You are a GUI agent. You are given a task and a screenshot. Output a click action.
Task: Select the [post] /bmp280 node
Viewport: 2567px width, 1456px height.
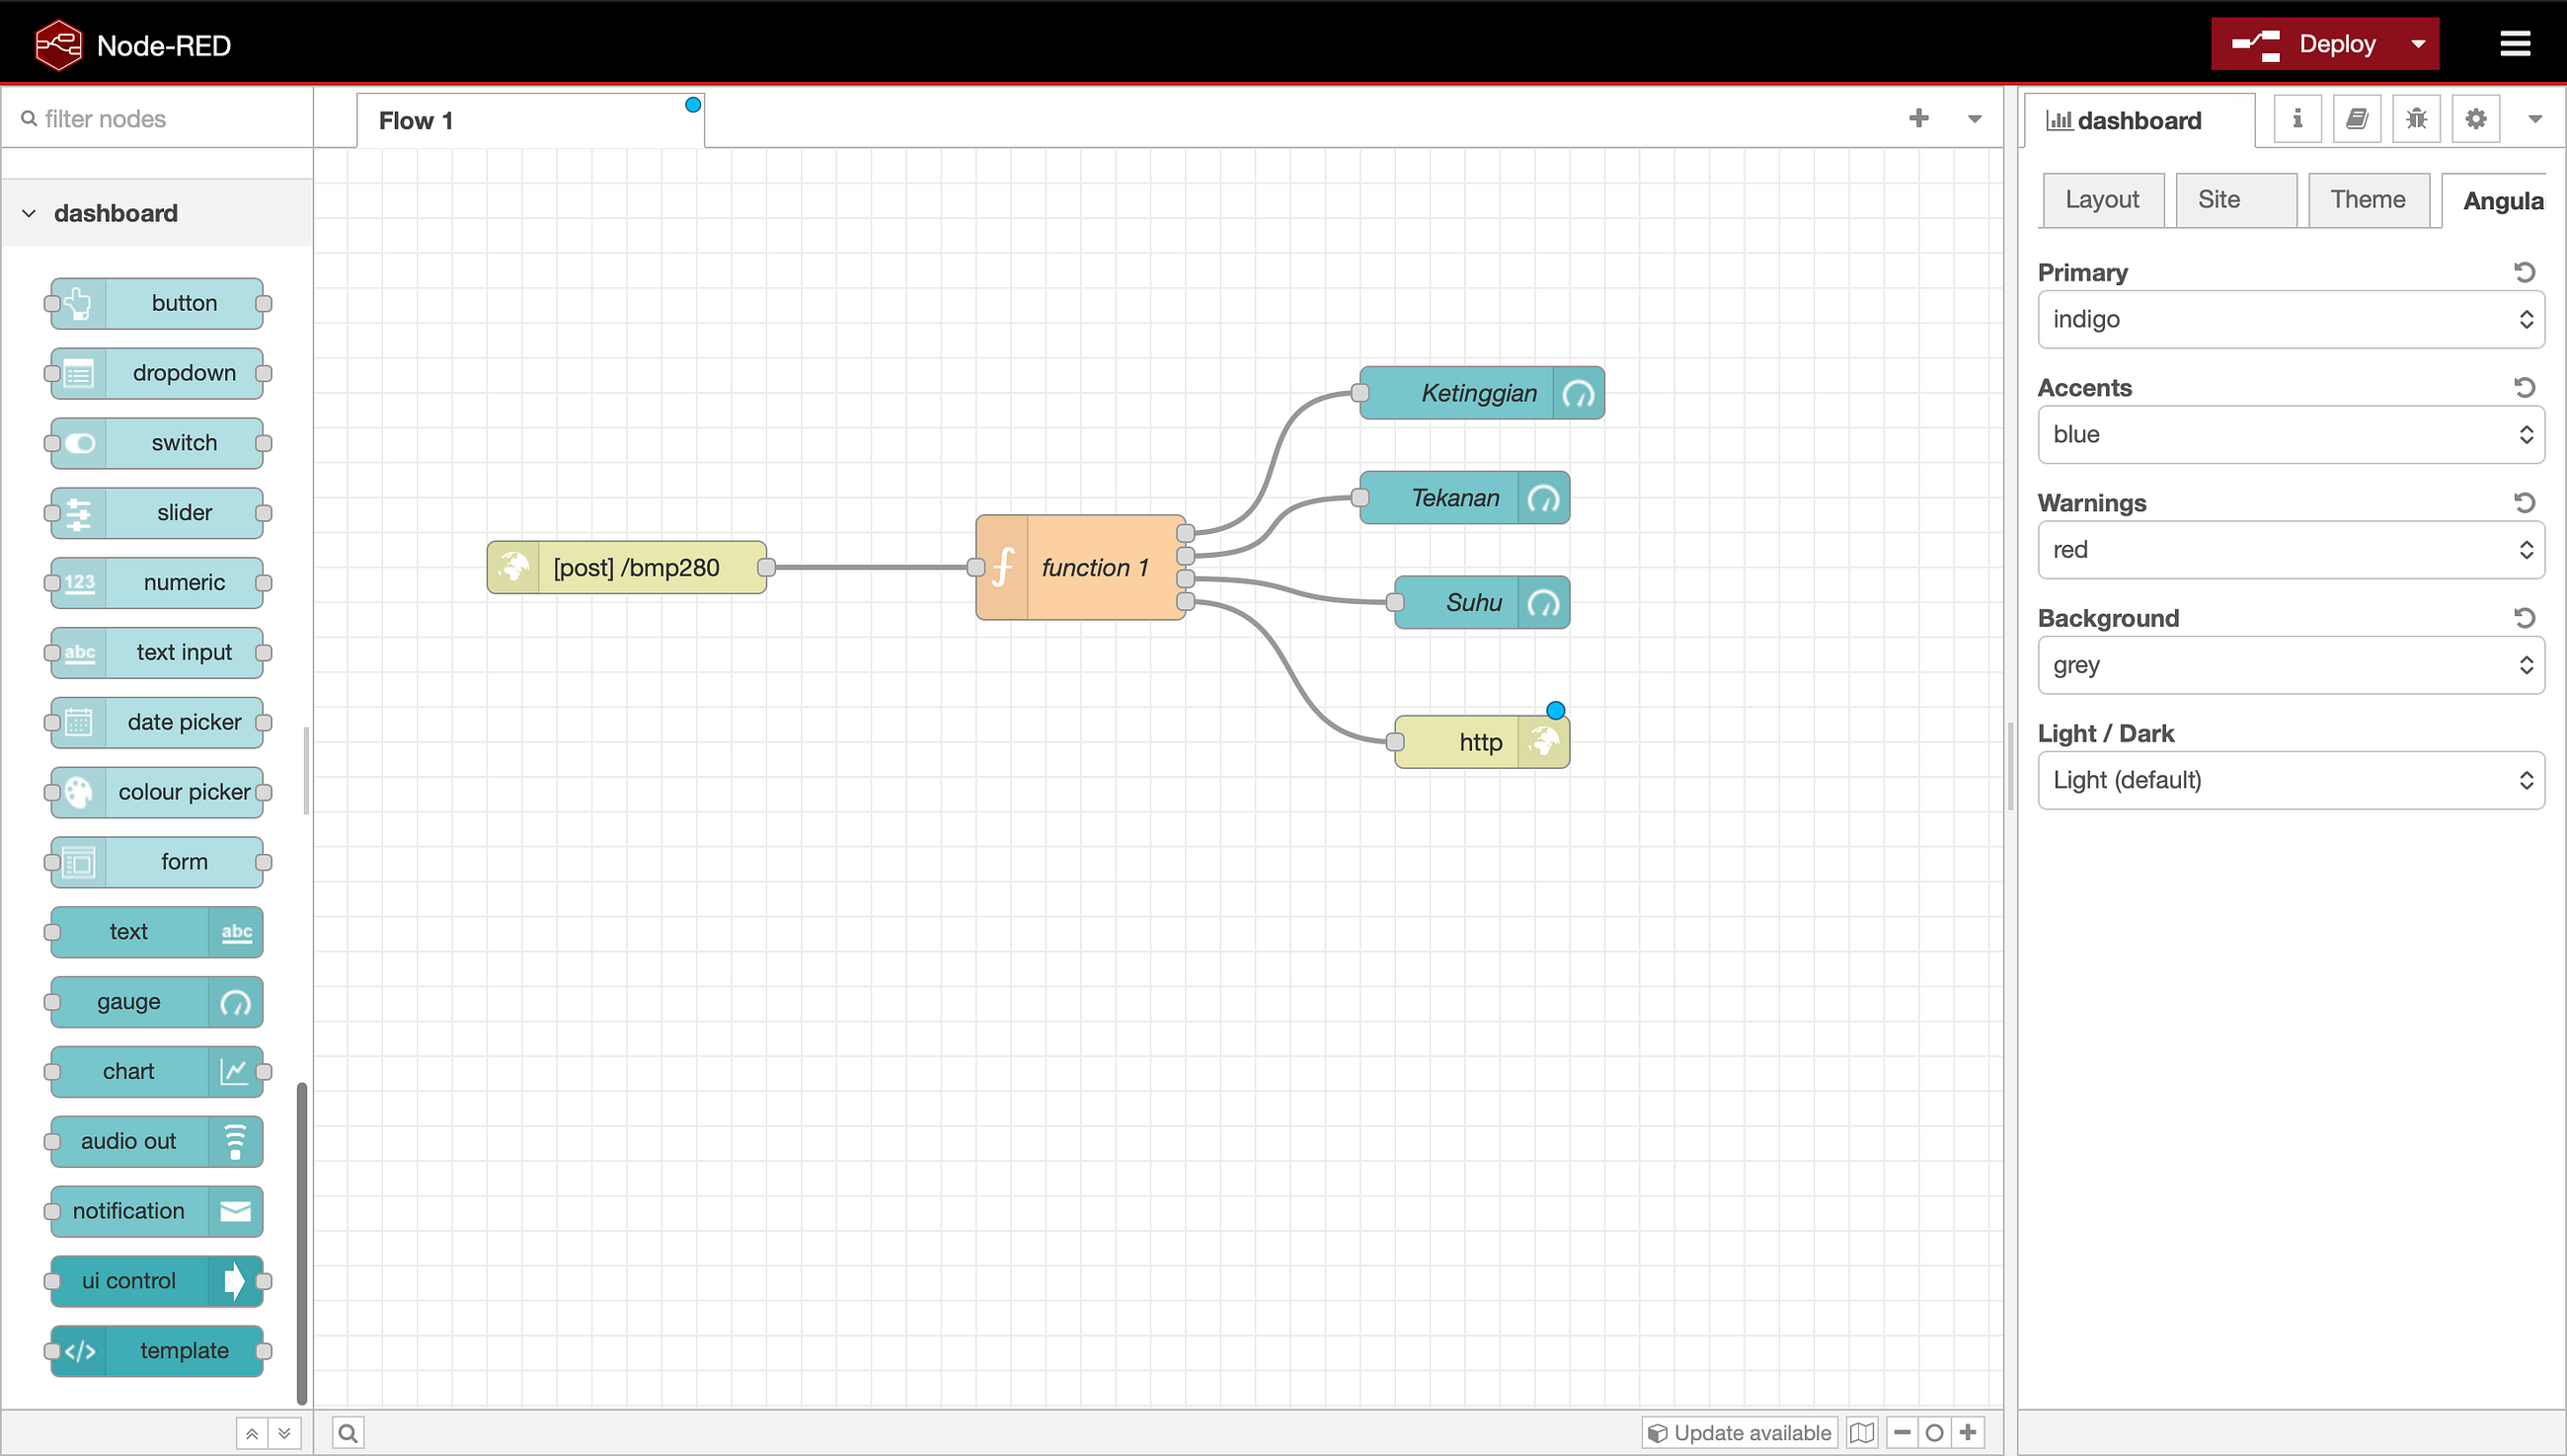pos(627,567)
